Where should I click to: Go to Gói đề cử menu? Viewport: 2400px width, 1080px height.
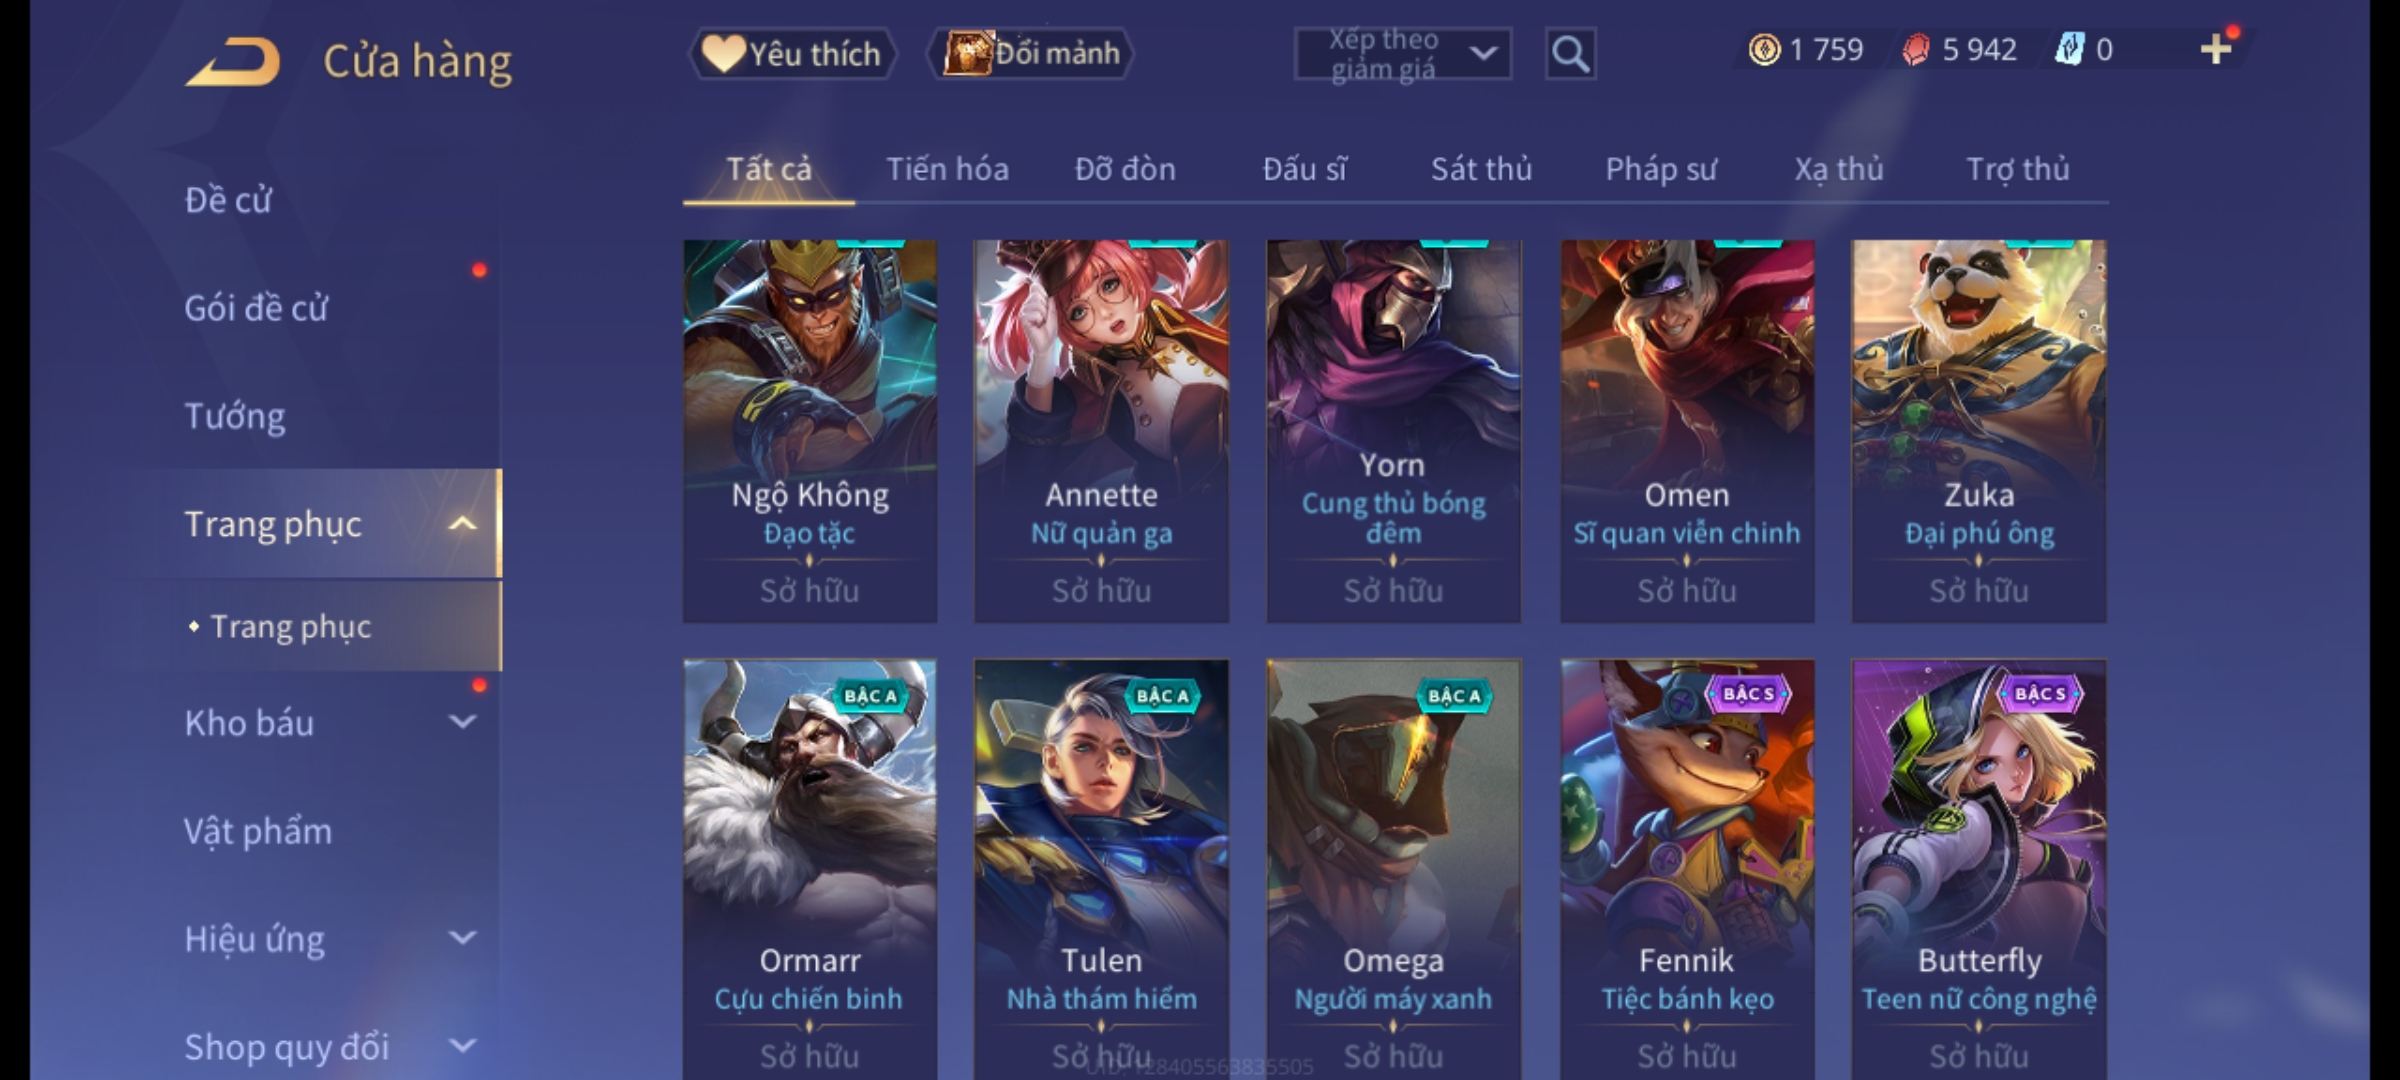(x=256, y=308)
